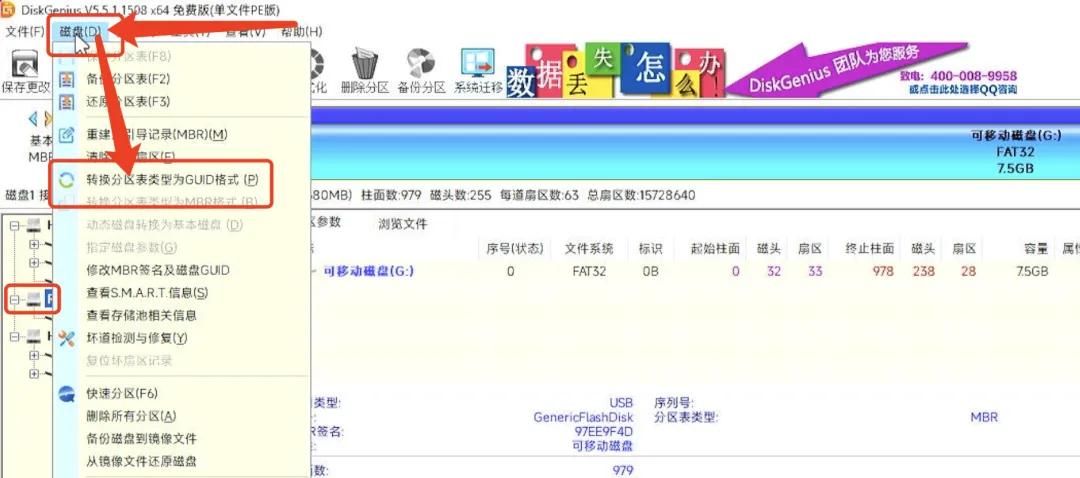Viewport: 1080px width, 478px height.
Task: Open the 文件(F) menu
Action: click(x=24, y=32)
